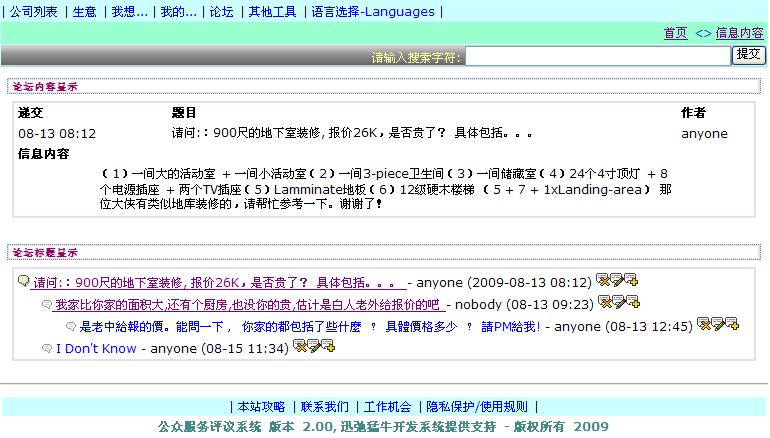Click the 论坛内容显示 section header
This screenshot has width=770, height=438.
[x=45, y=87]
